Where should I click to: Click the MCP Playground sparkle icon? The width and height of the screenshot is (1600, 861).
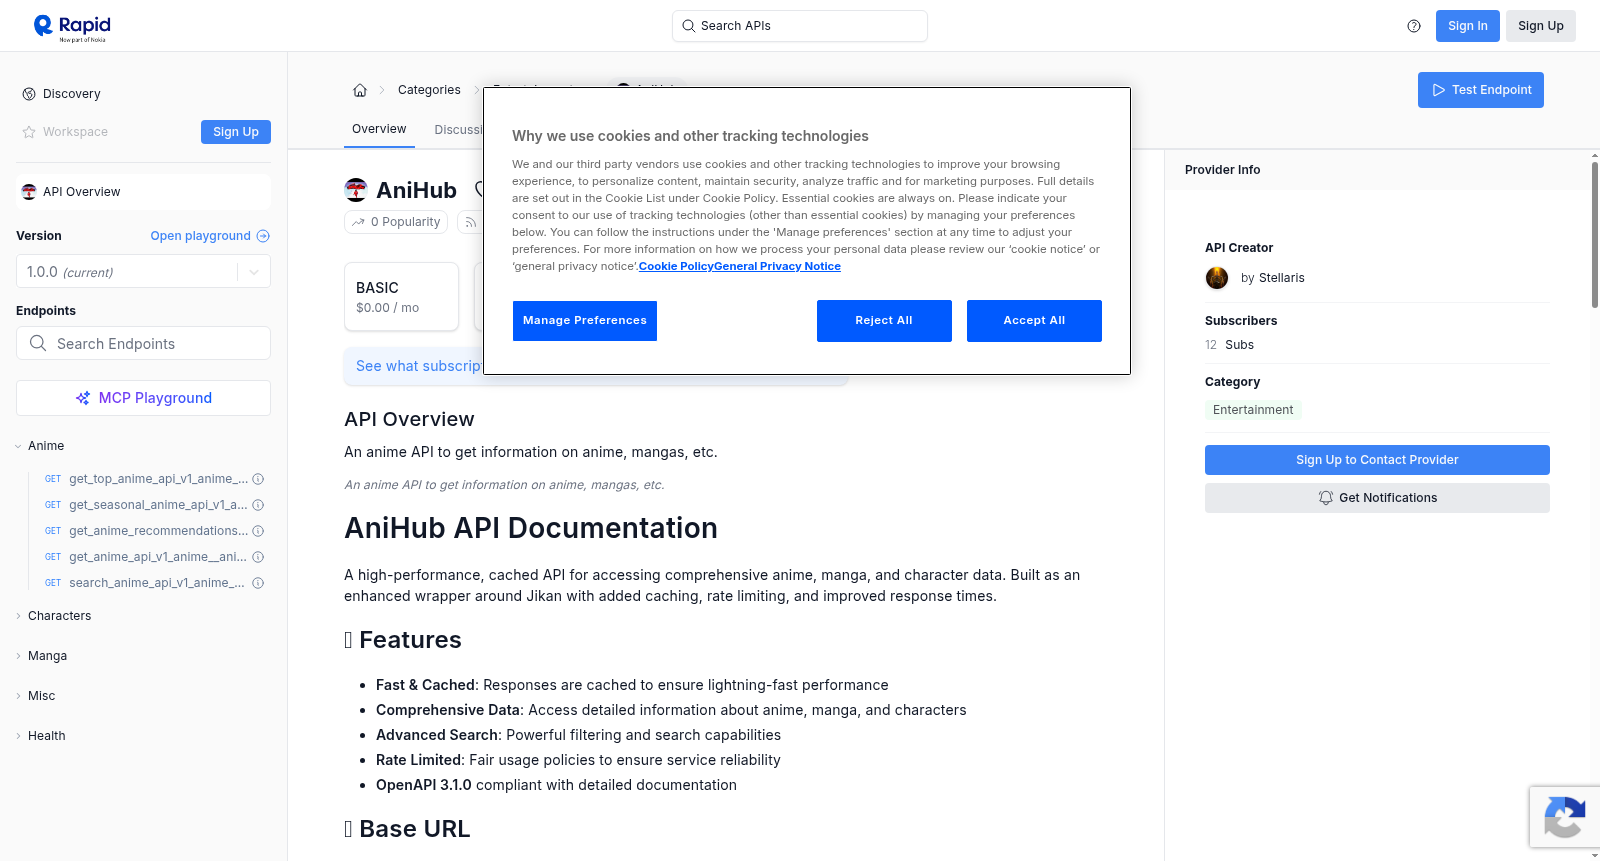tap(83, 398)
